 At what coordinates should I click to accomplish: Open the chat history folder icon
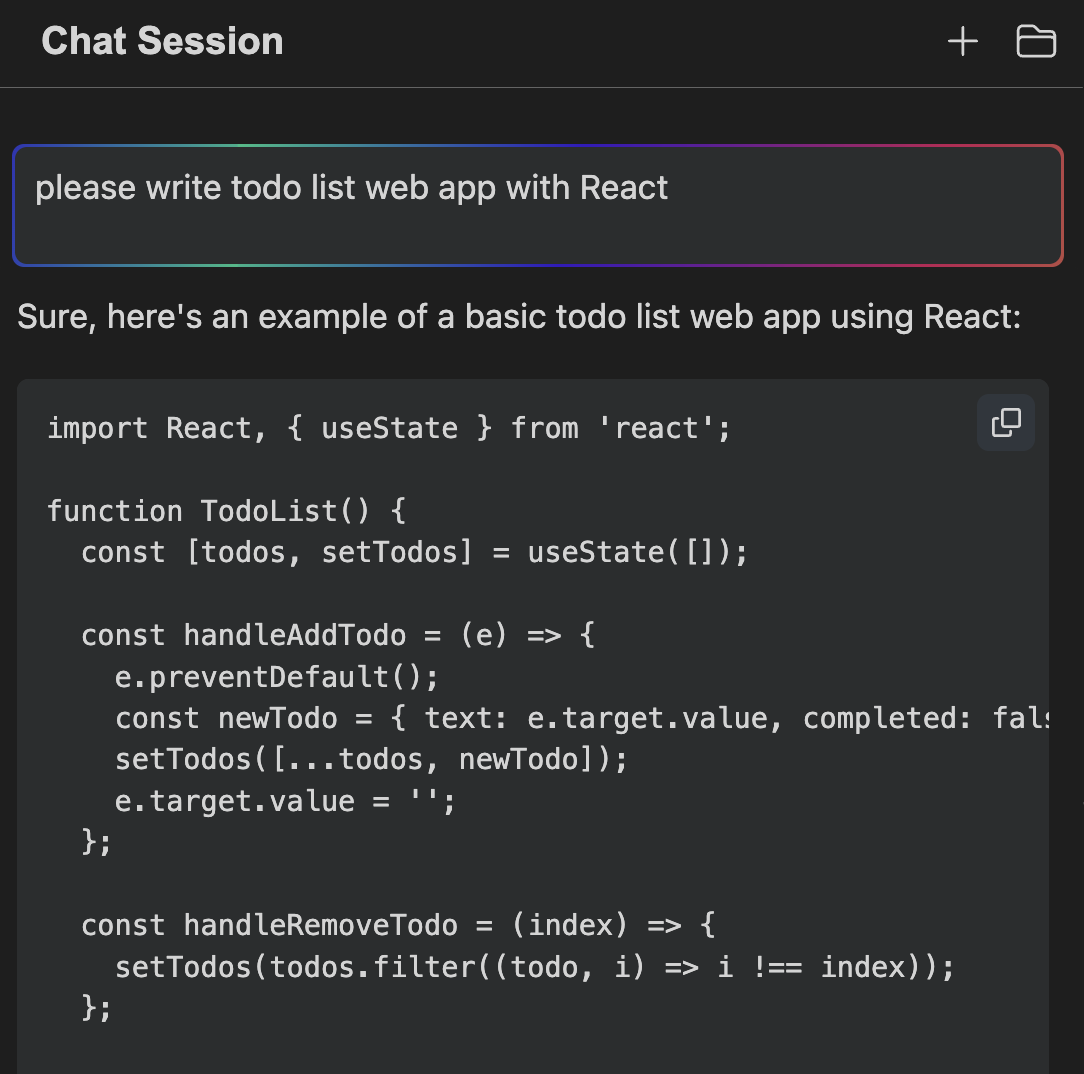tap(1036, 42)
